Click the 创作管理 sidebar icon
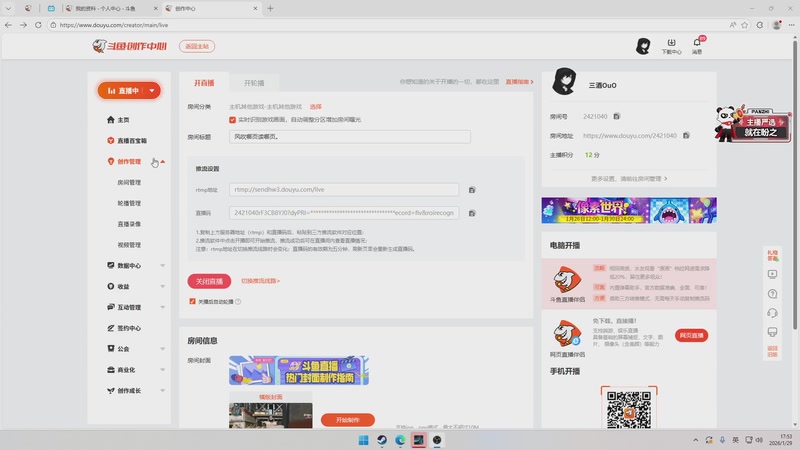Screen dimensions: 800x450 click(x=111, y=161)
